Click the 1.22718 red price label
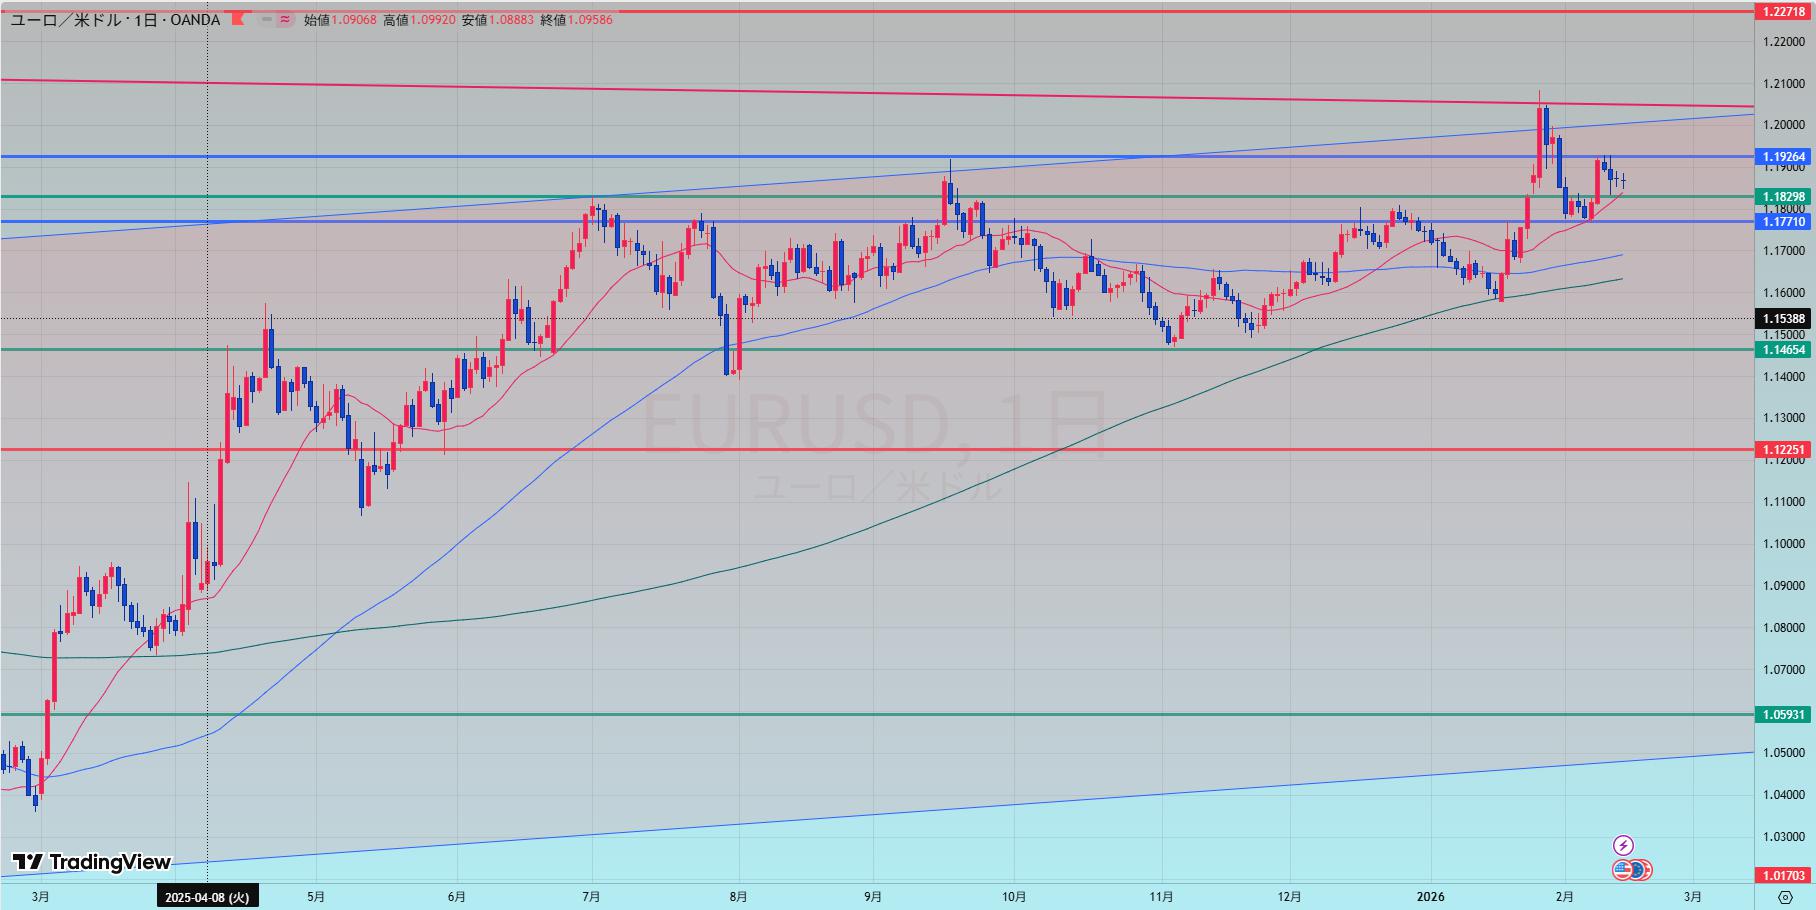1816x910 pixels. point(1783,12)
